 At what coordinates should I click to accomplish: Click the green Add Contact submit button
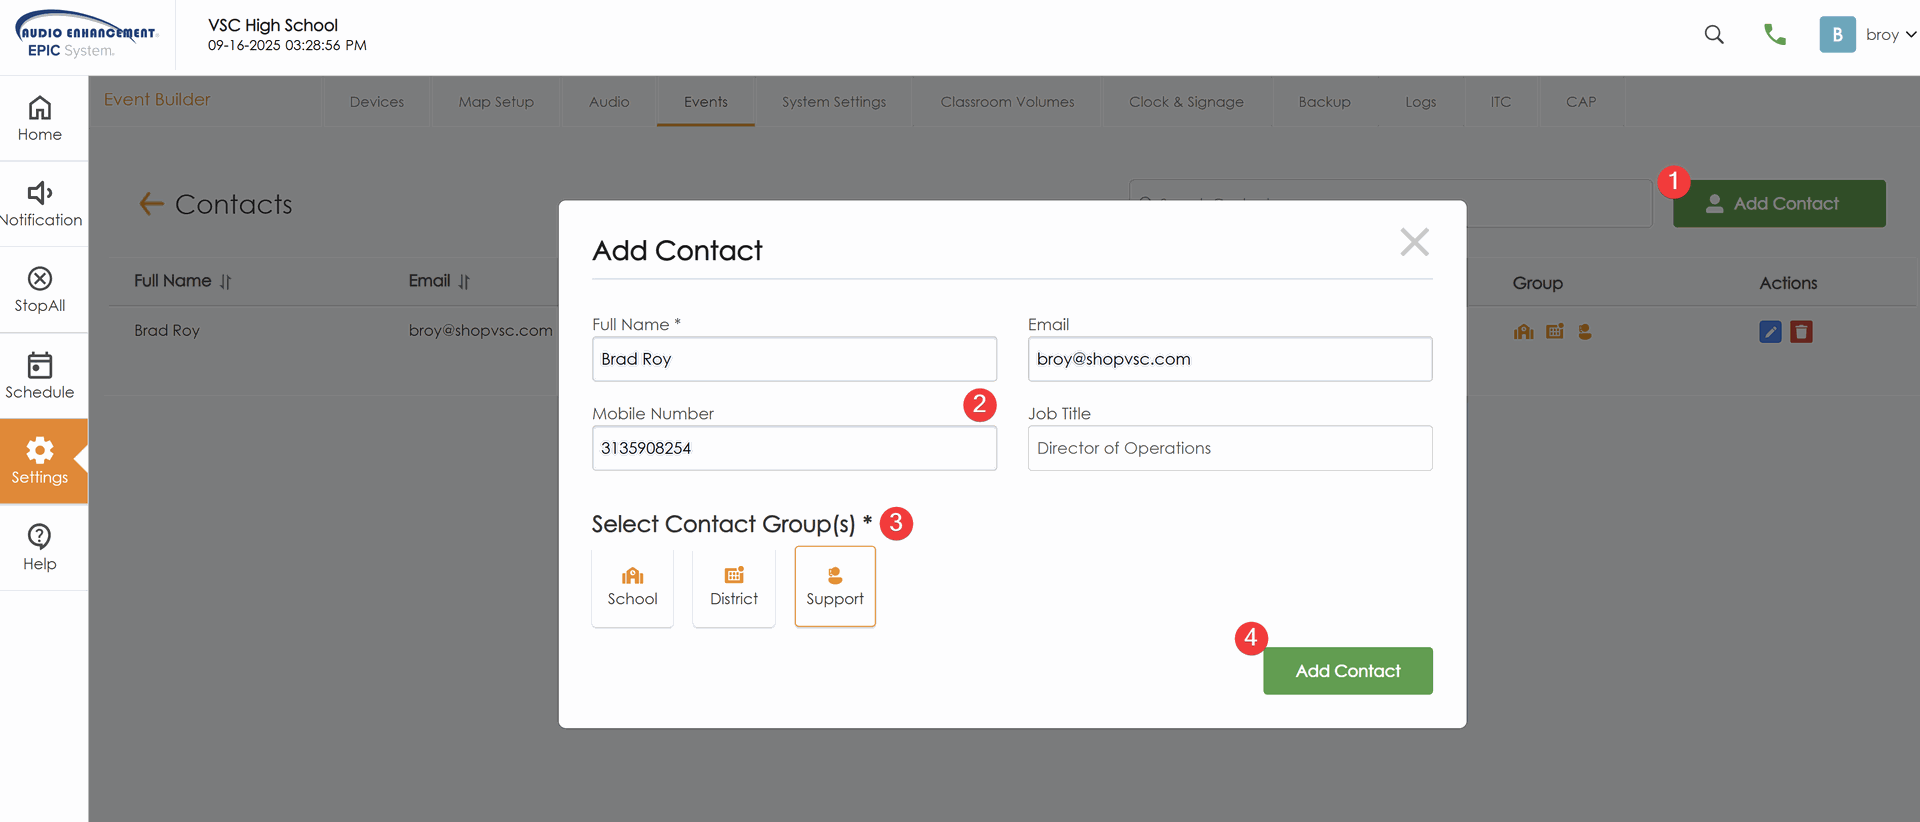tap(1347, 671)
